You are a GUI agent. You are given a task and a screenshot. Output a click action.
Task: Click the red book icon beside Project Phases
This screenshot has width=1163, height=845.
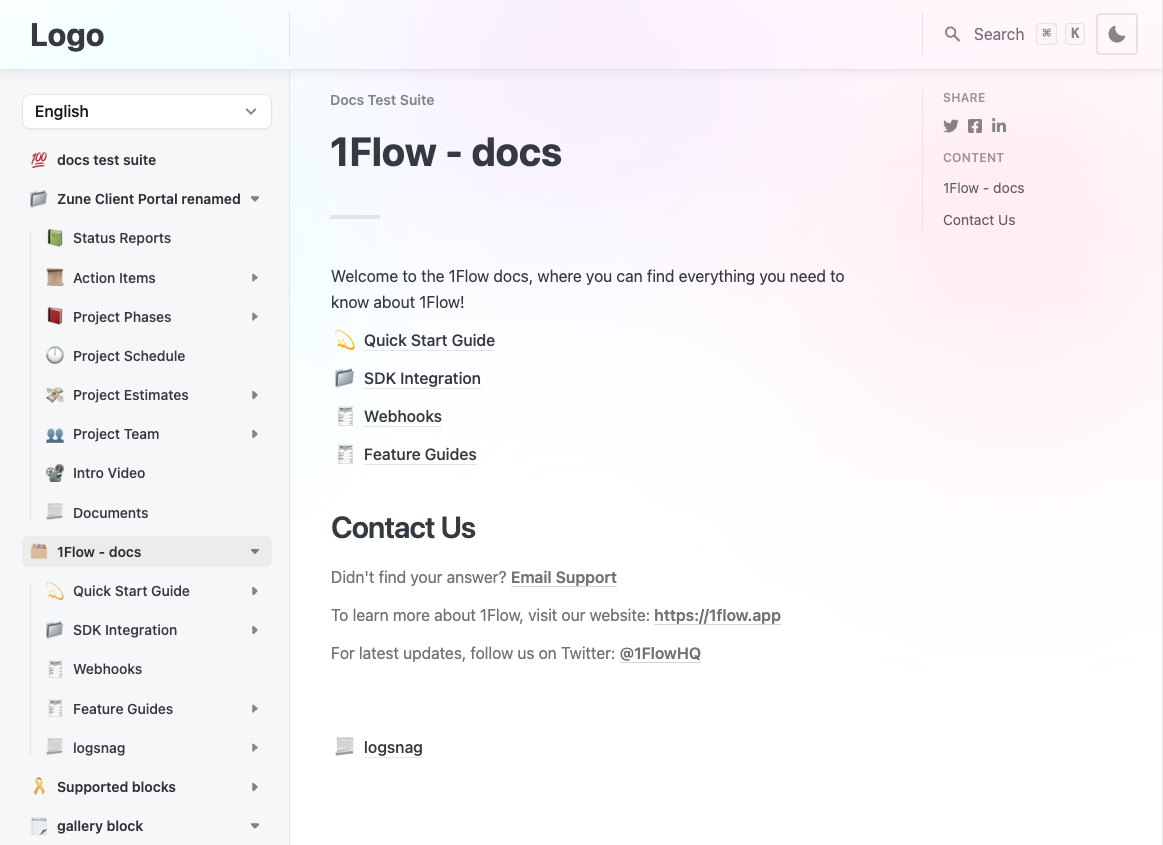[x=55, y=317]
